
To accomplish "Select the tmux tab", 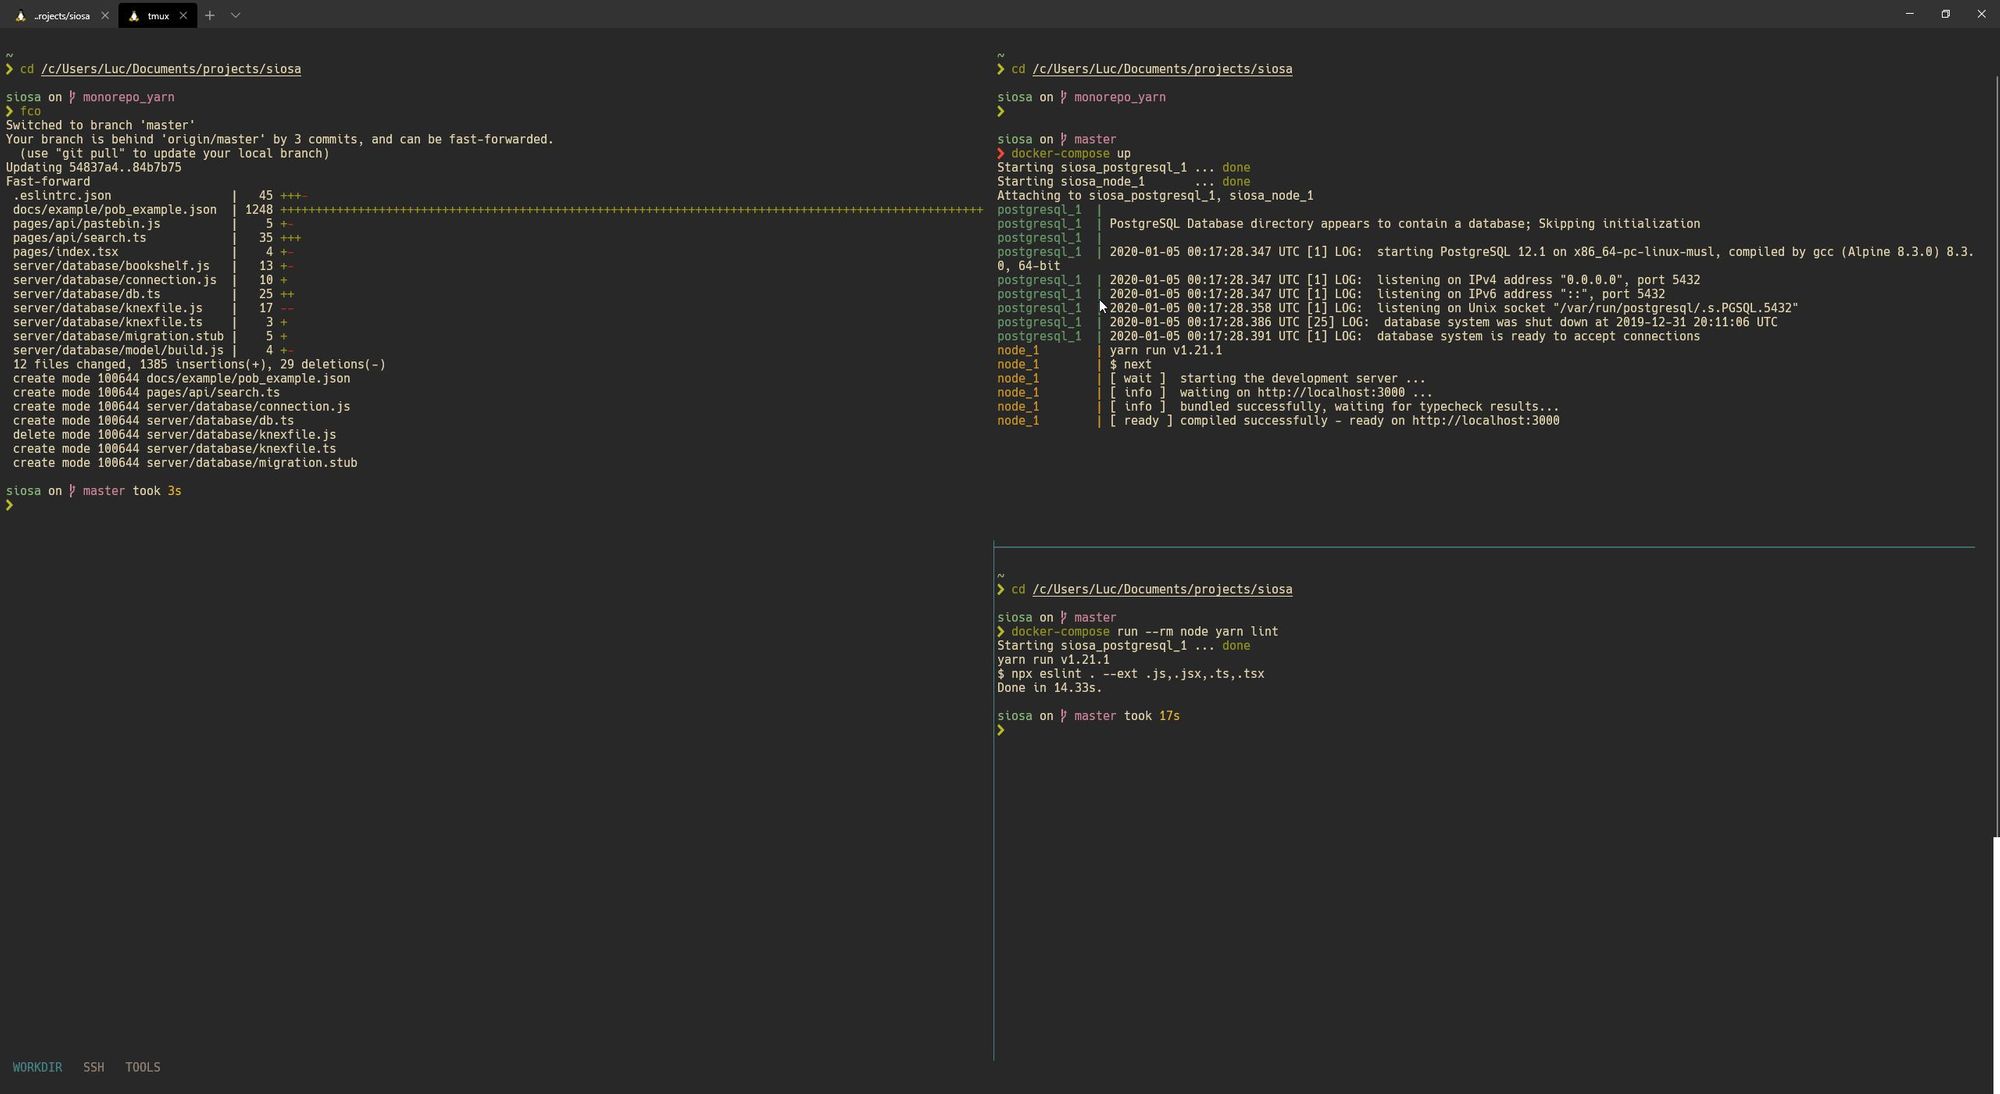I will (x=157, y=16).
